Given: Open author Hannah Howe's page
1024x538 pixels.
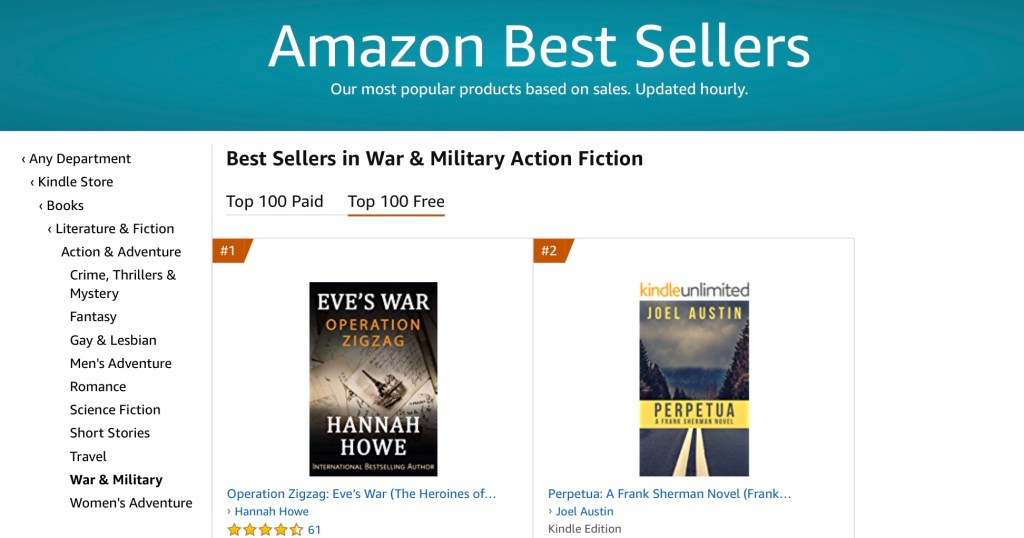Looking at the screenshot, I should pyautogui.click(x=272, y=512).
